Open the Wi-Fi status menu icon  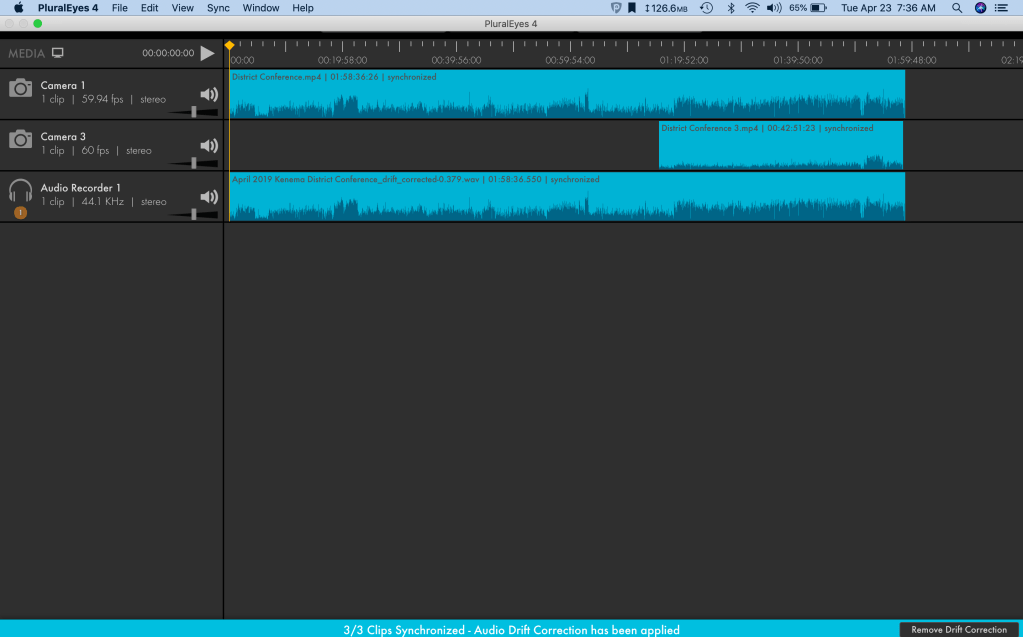(x=751, y=8)
